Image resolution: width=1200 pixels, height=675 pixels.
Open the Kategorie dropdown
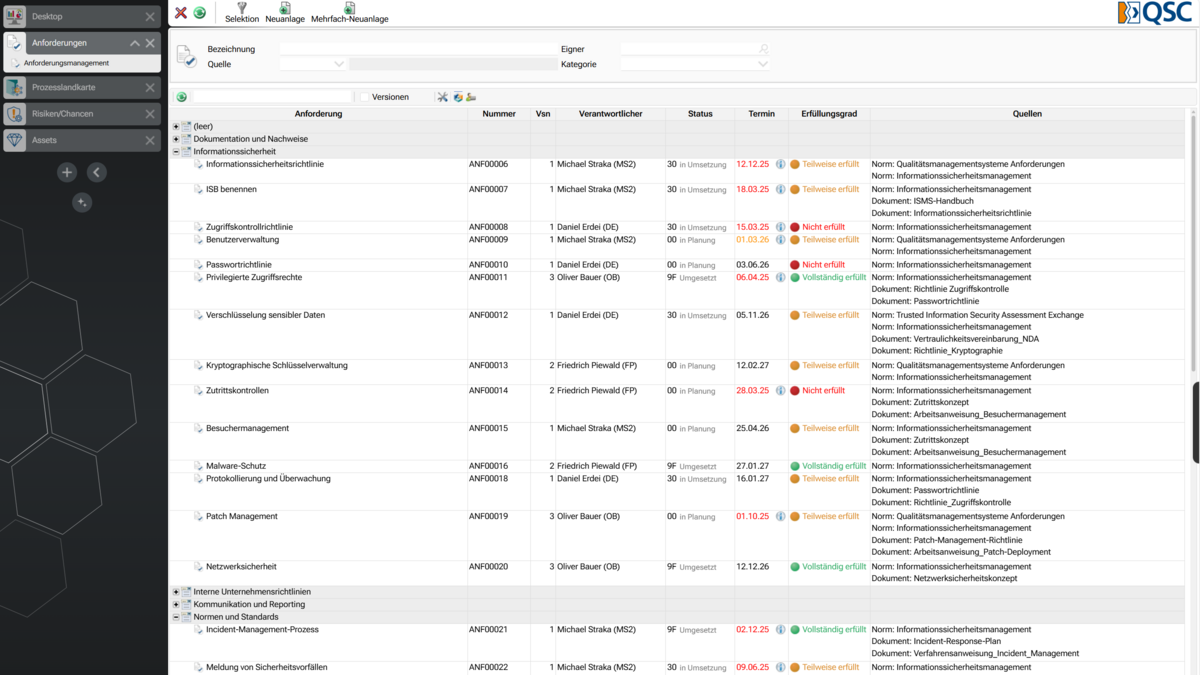click(763, 64)
